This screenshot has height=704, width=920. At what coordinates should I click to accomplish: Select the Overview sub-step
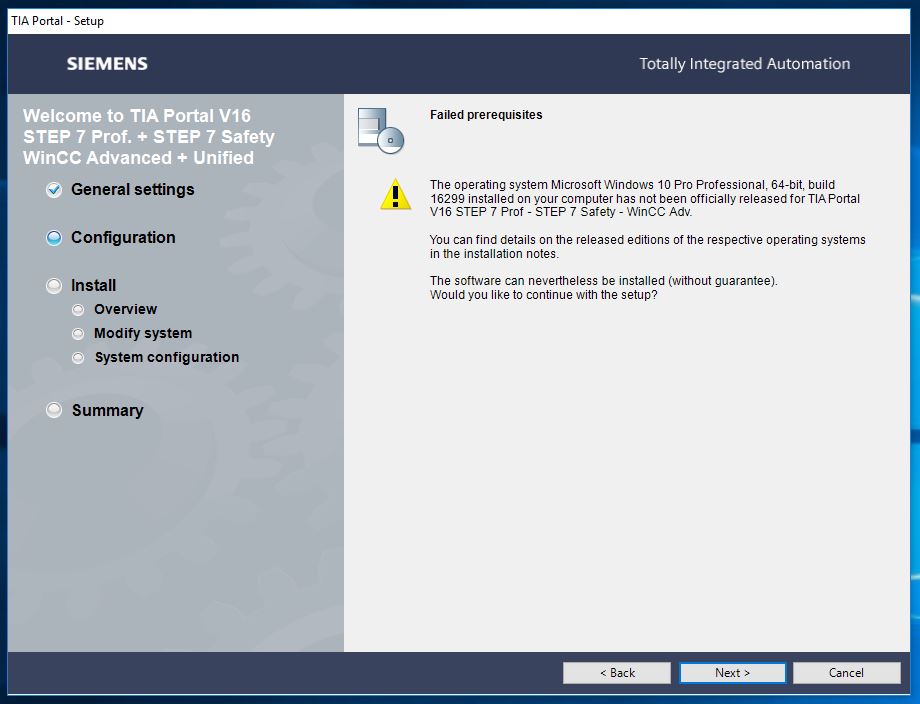click(125, 310)
